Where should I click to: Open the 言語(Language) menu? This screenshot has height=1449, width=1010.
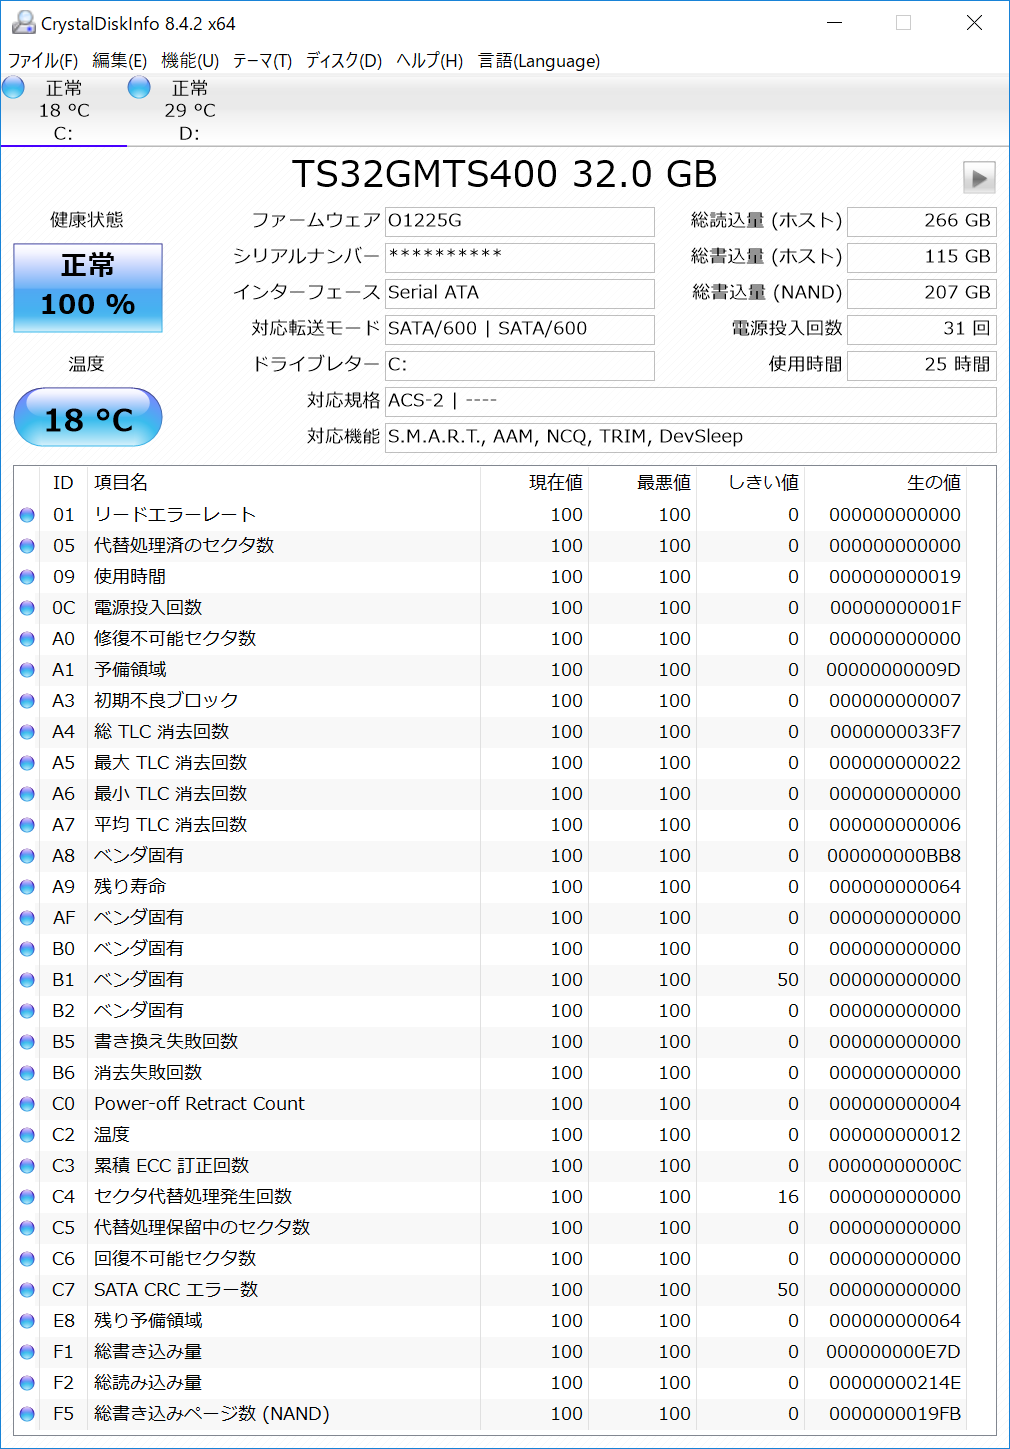[x=539, y=61]
